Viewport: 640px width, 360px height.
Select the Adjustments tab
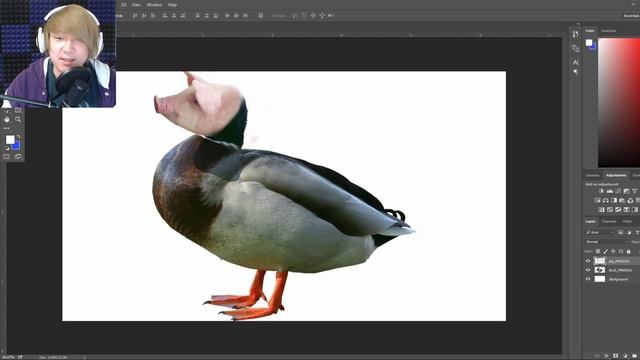616,176
